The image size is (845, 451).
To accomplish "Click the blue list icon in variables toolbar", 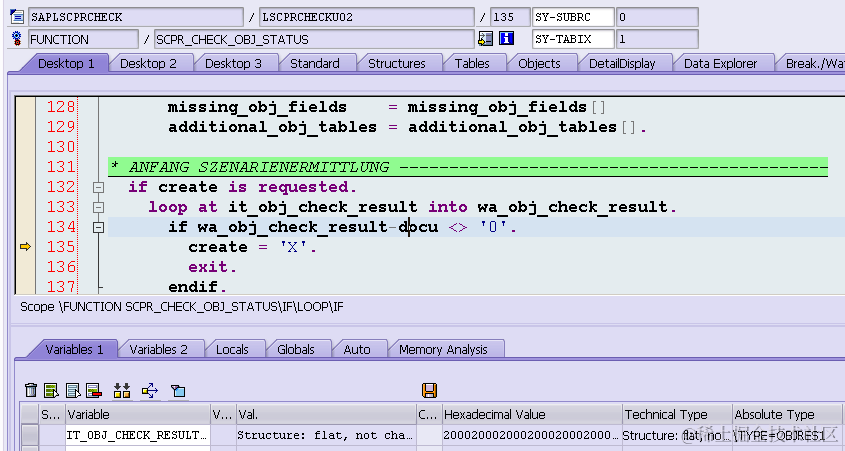I will [x=73, y=390].
